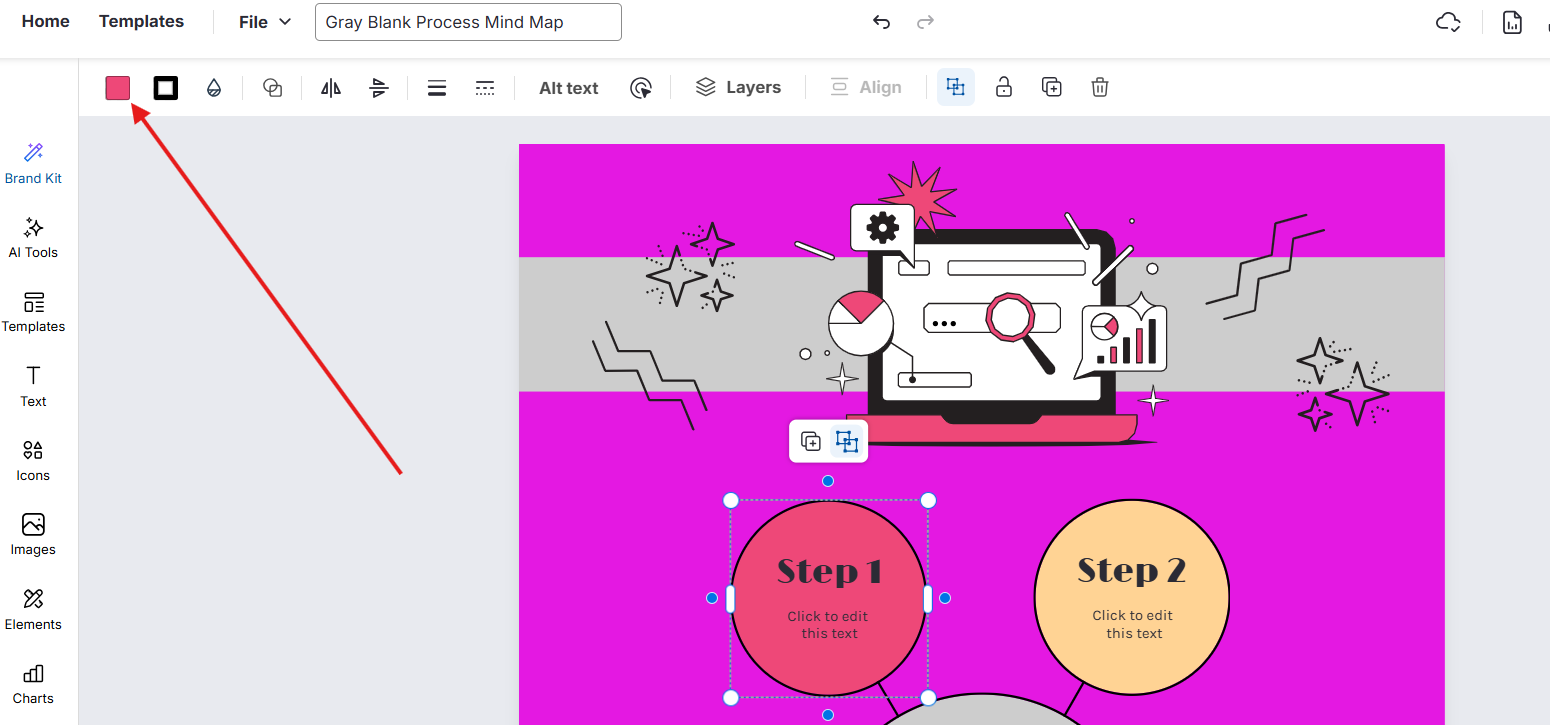Screen dimensions: 1550x725
Task: Click the flip horizontal icon
Action: point(331,88)
